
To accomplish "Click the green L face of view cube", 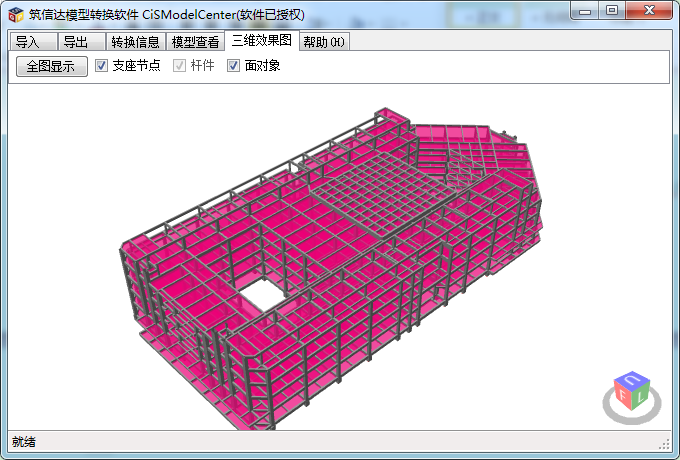I will click(x=643, y=397).
